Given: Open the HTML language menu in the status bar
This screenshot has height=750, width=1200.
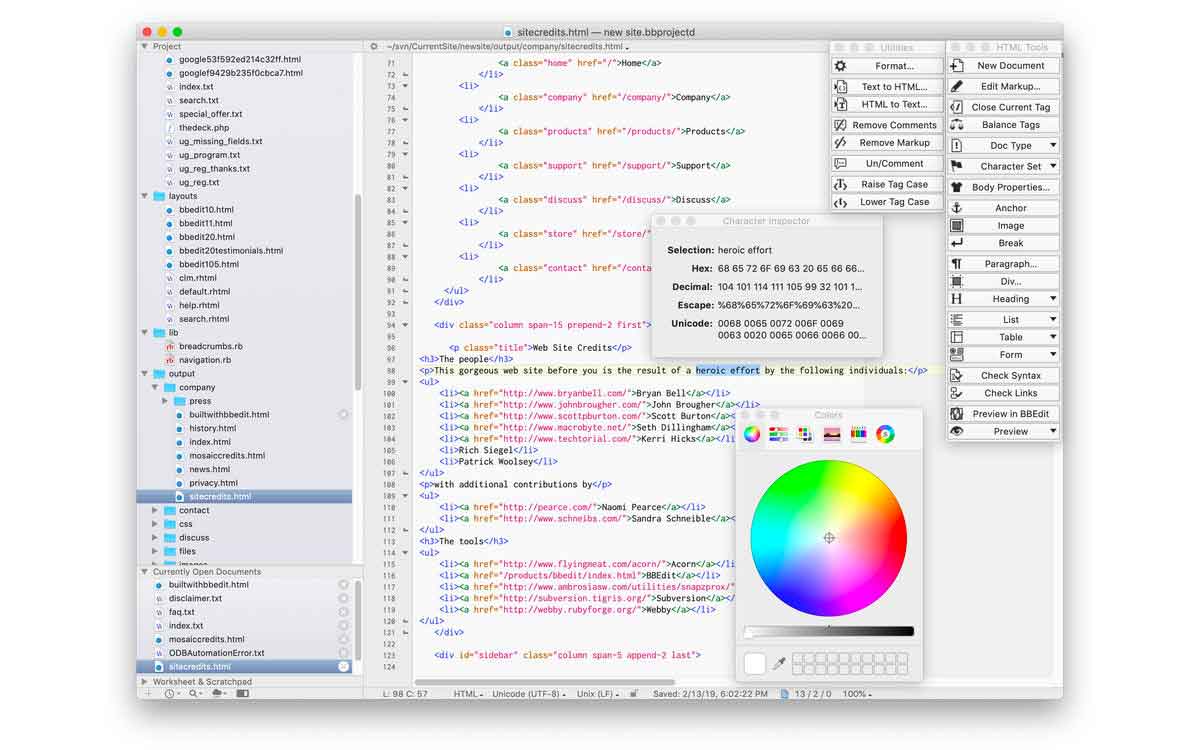Looking at the screenshot, I should click(466, 691).
